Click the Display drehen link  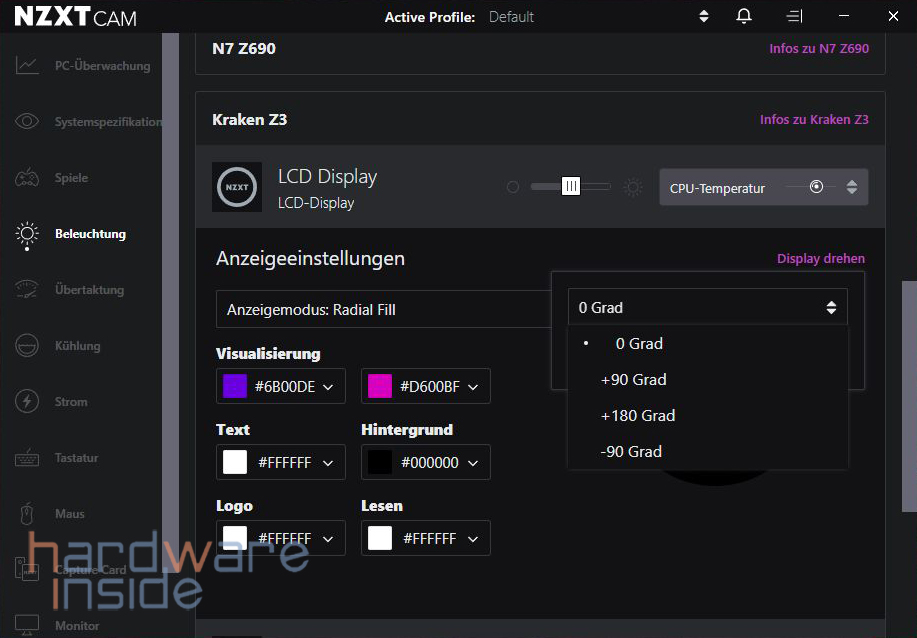click(x=821, y=258)
